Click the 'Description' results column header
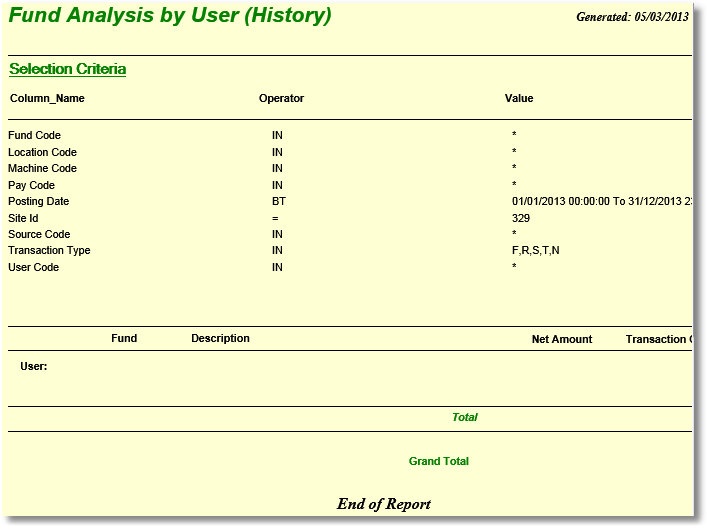The width and height of the screenshot is (707, 529). [x=220, y=338]
